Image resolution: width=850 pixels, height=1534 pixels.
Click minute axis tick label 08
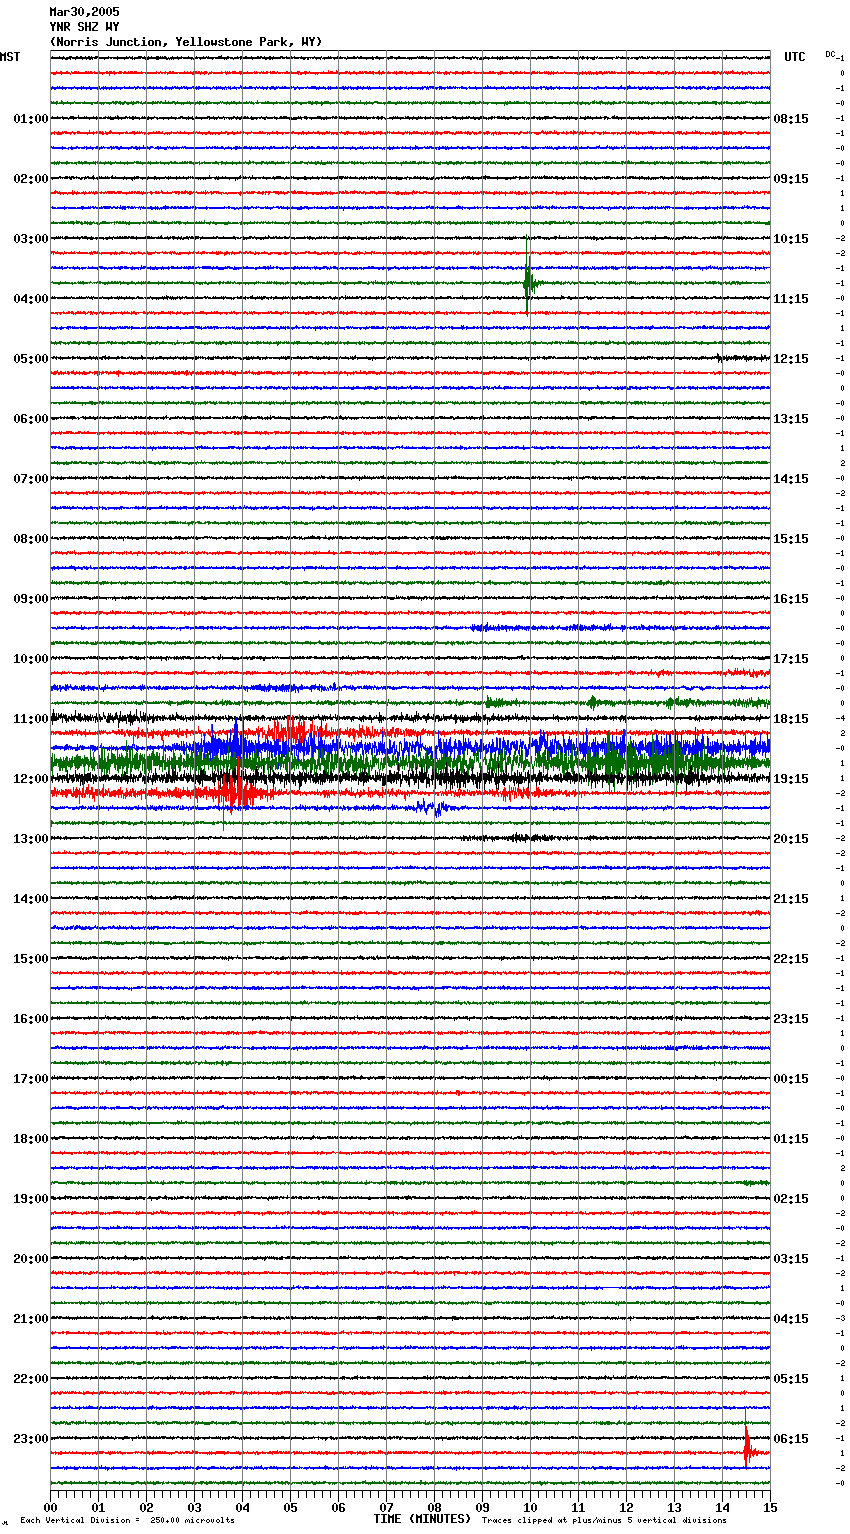point(434,1507)
